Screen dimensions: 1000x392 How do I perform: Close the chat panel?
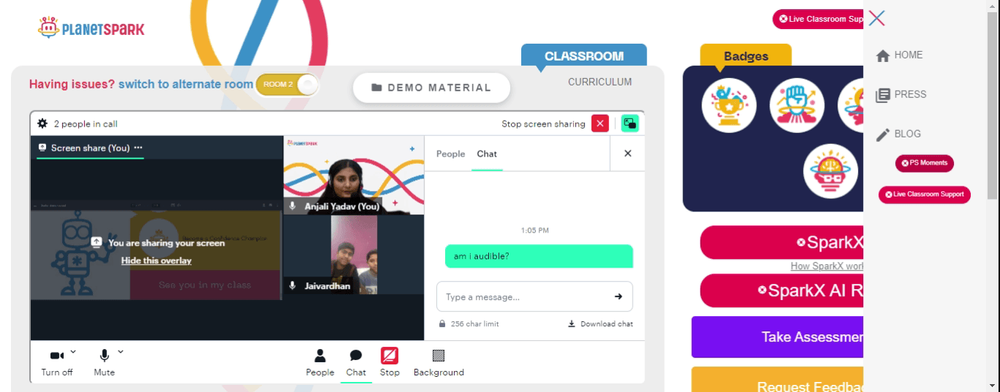click(628, 154)
